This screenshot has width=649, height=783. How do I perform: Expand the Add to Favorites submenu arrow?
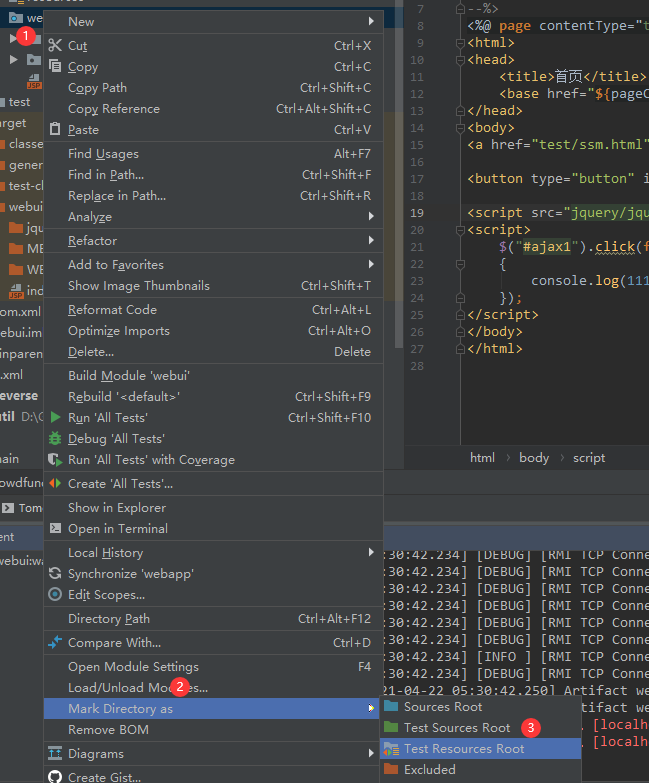[x=371, y=264]
